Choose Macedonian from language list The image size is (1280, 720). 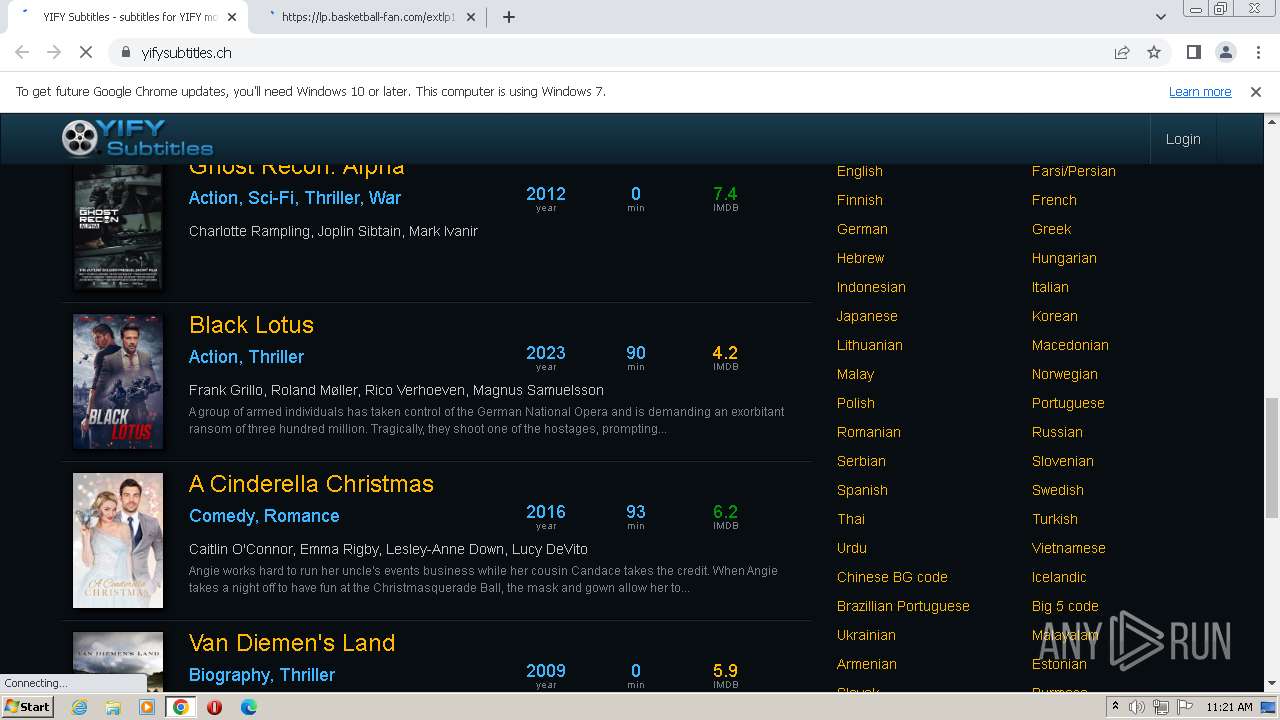tap(1070, 345)
